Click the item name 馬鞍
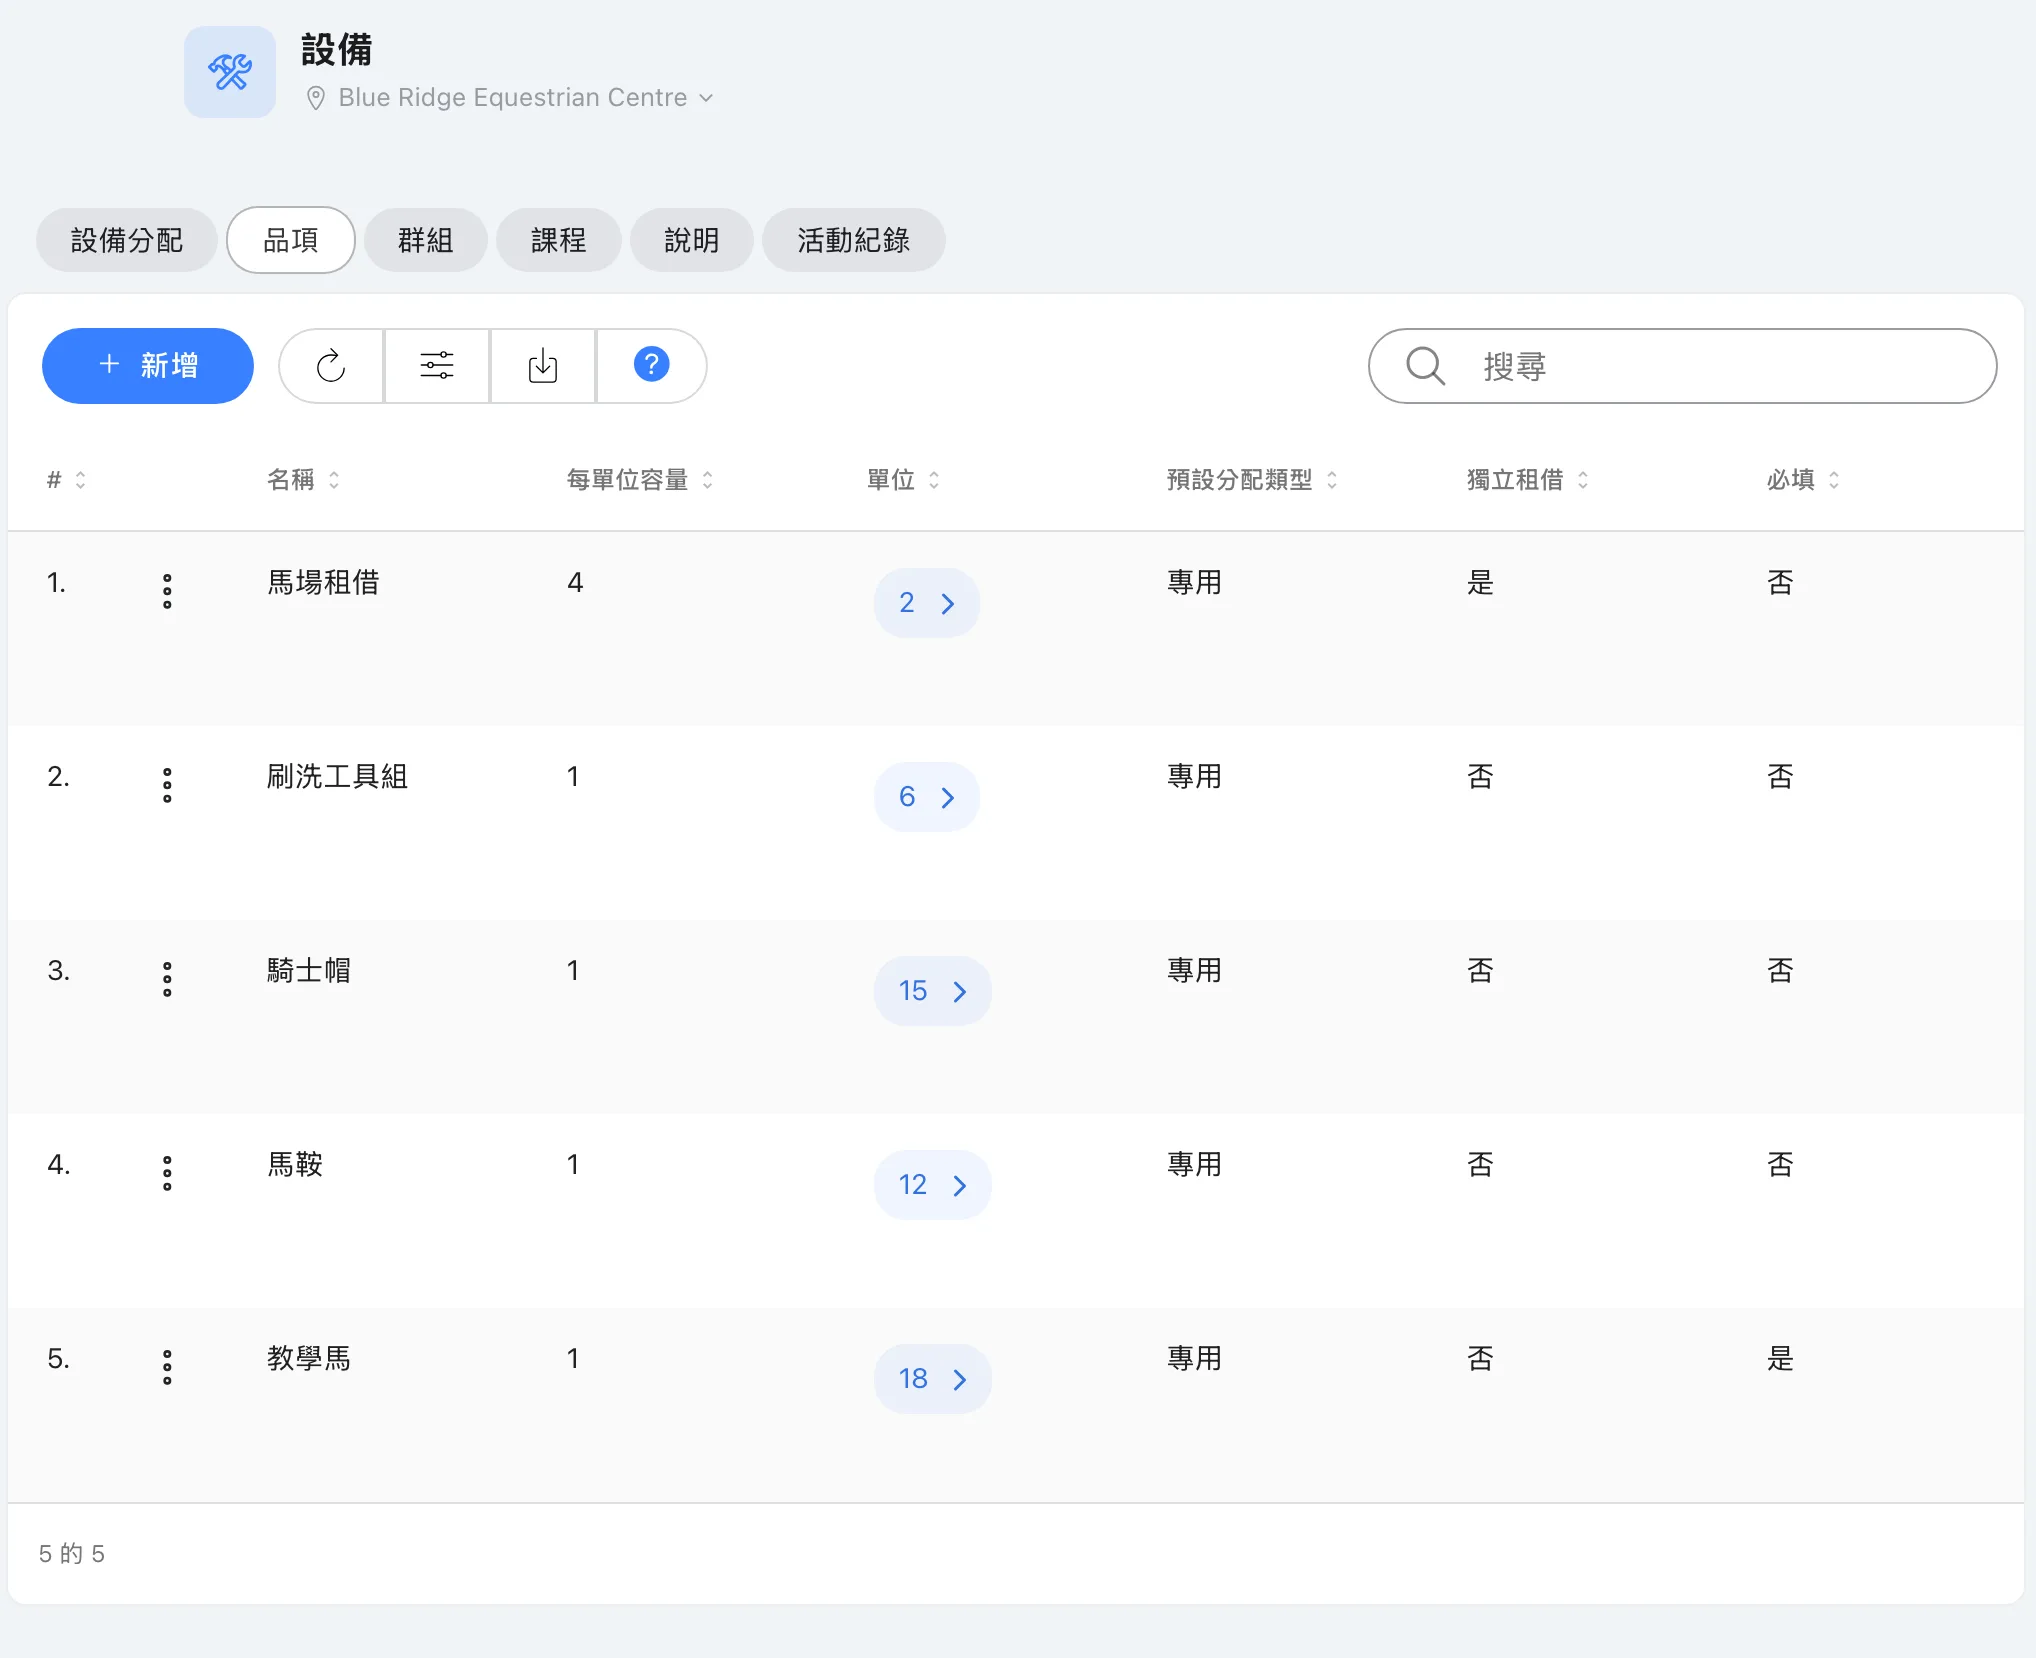 tap(295, 1164)
